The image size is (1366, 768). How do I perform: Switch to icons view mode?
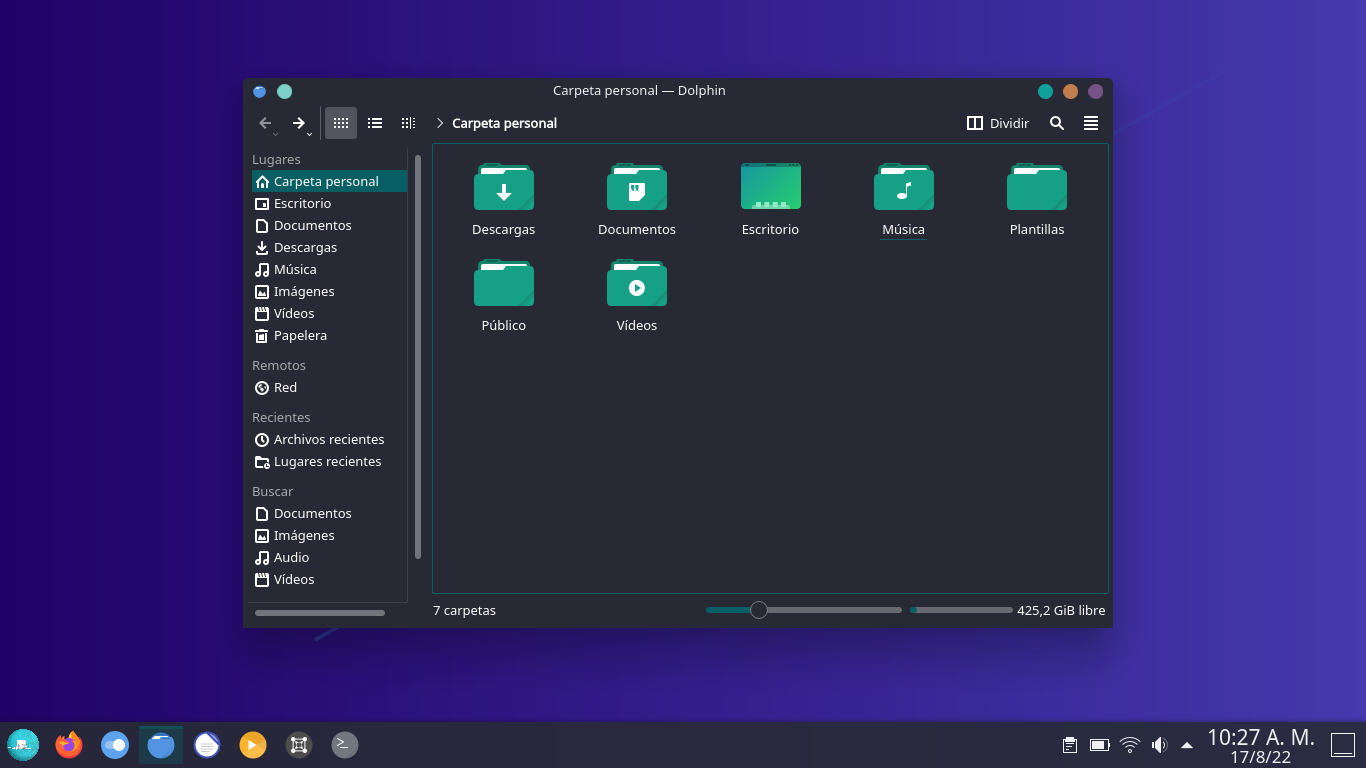click(341, 123)
